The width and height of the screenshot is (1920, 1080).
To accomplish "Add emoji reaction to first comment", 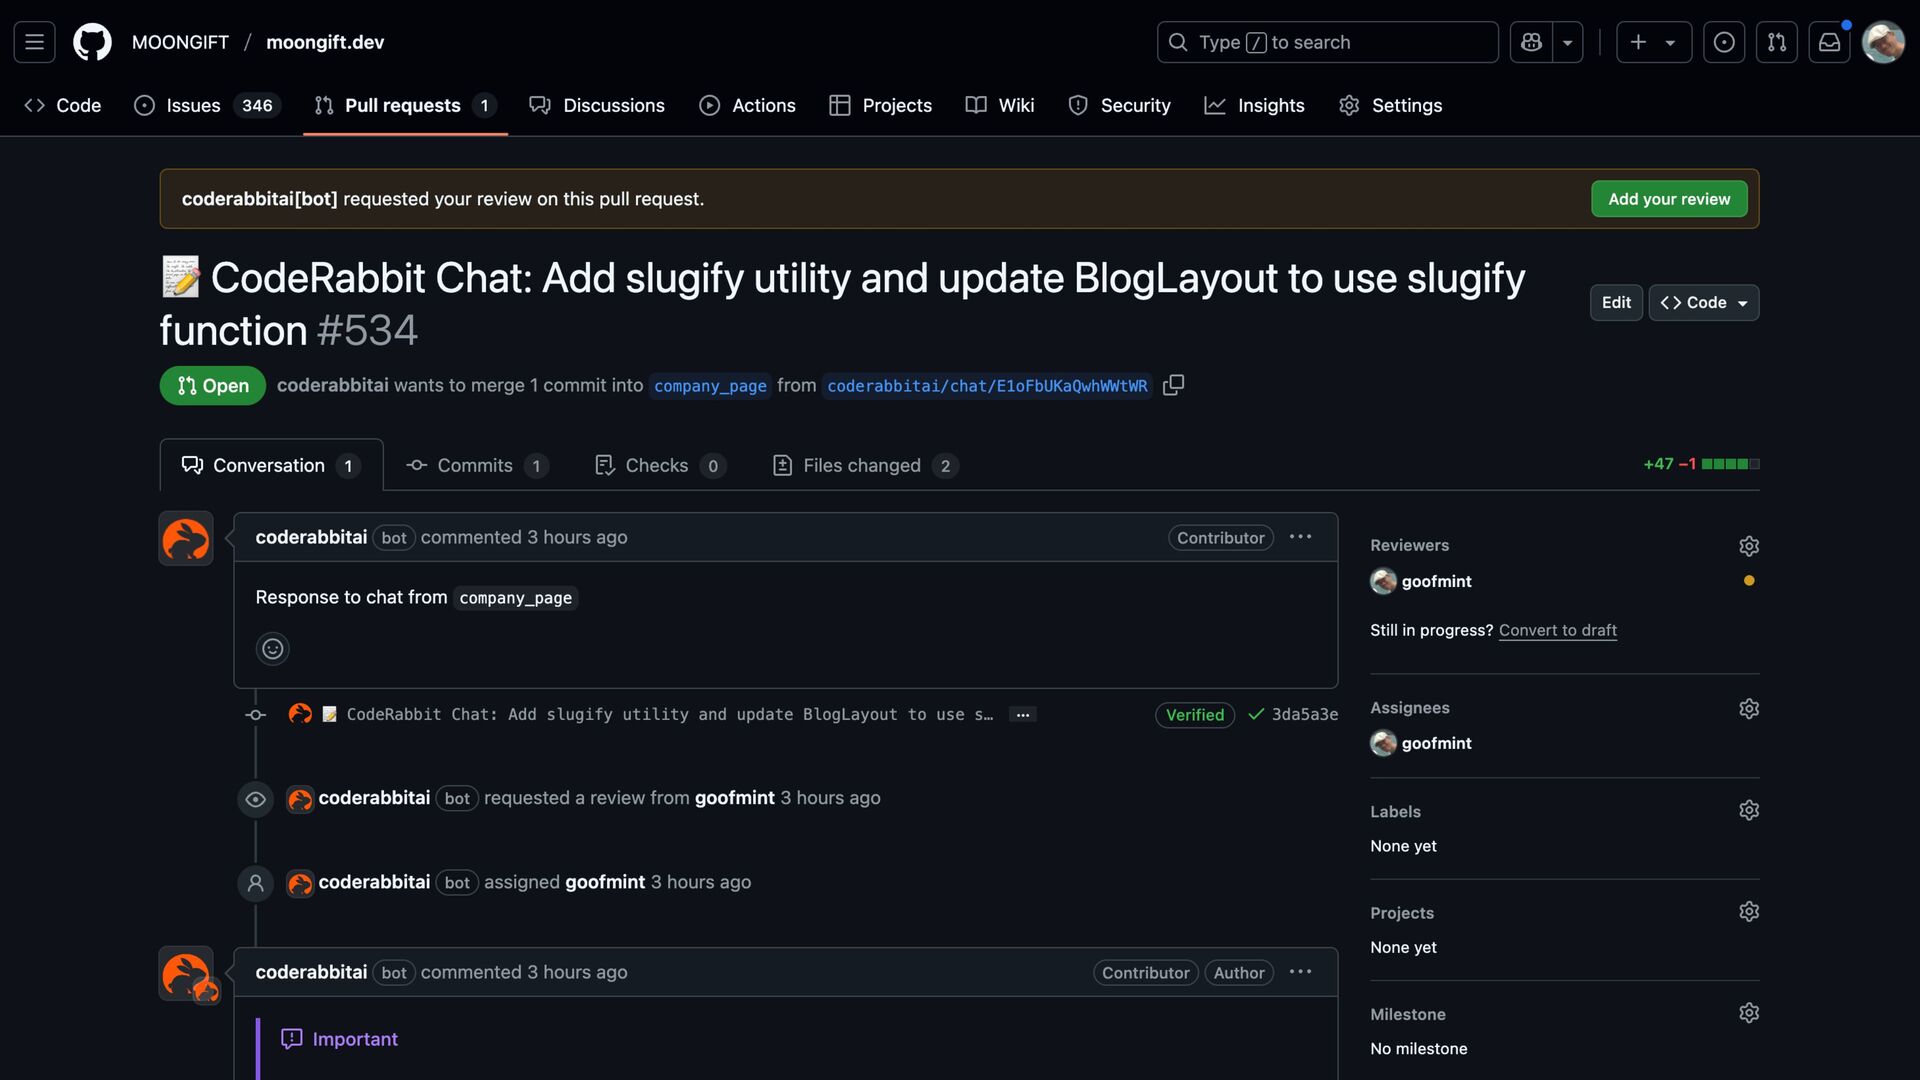I will coord(272,649).
